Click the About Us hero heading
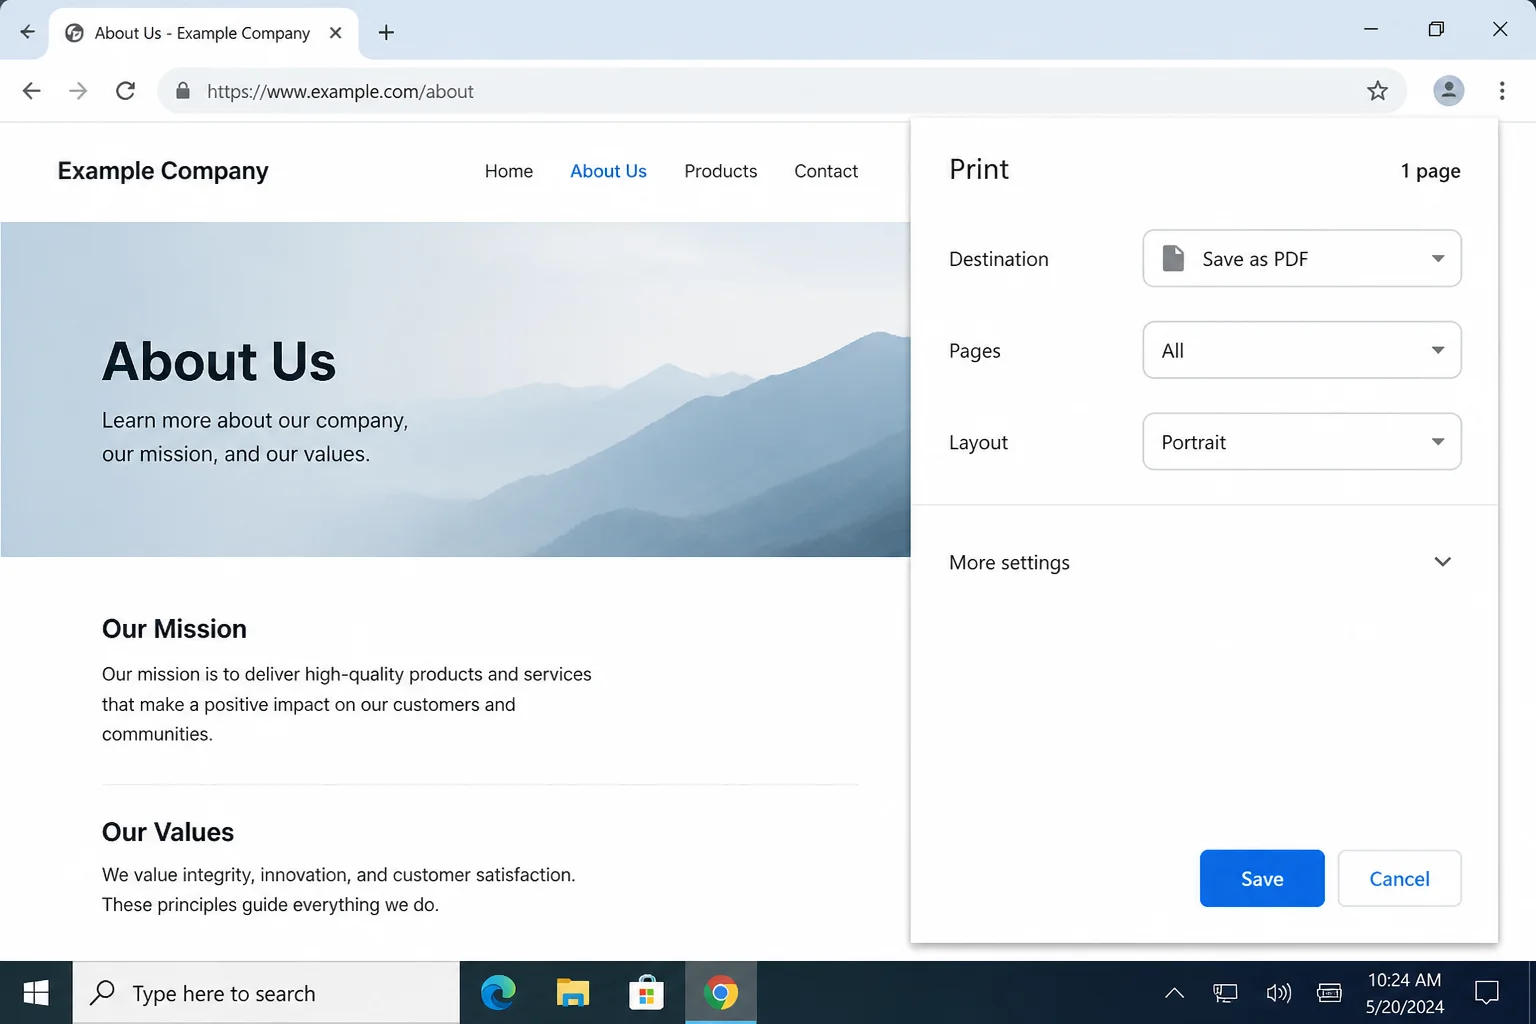The height and width of the screenshot is (1024, 1536). click(219, 361)
